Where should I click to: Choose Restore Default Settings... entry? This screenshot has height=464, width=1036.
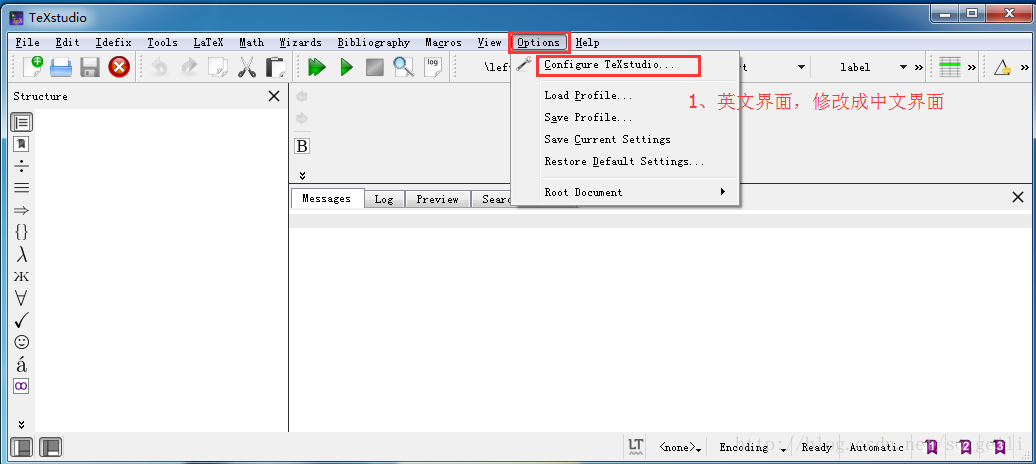(x=624, y=161)
